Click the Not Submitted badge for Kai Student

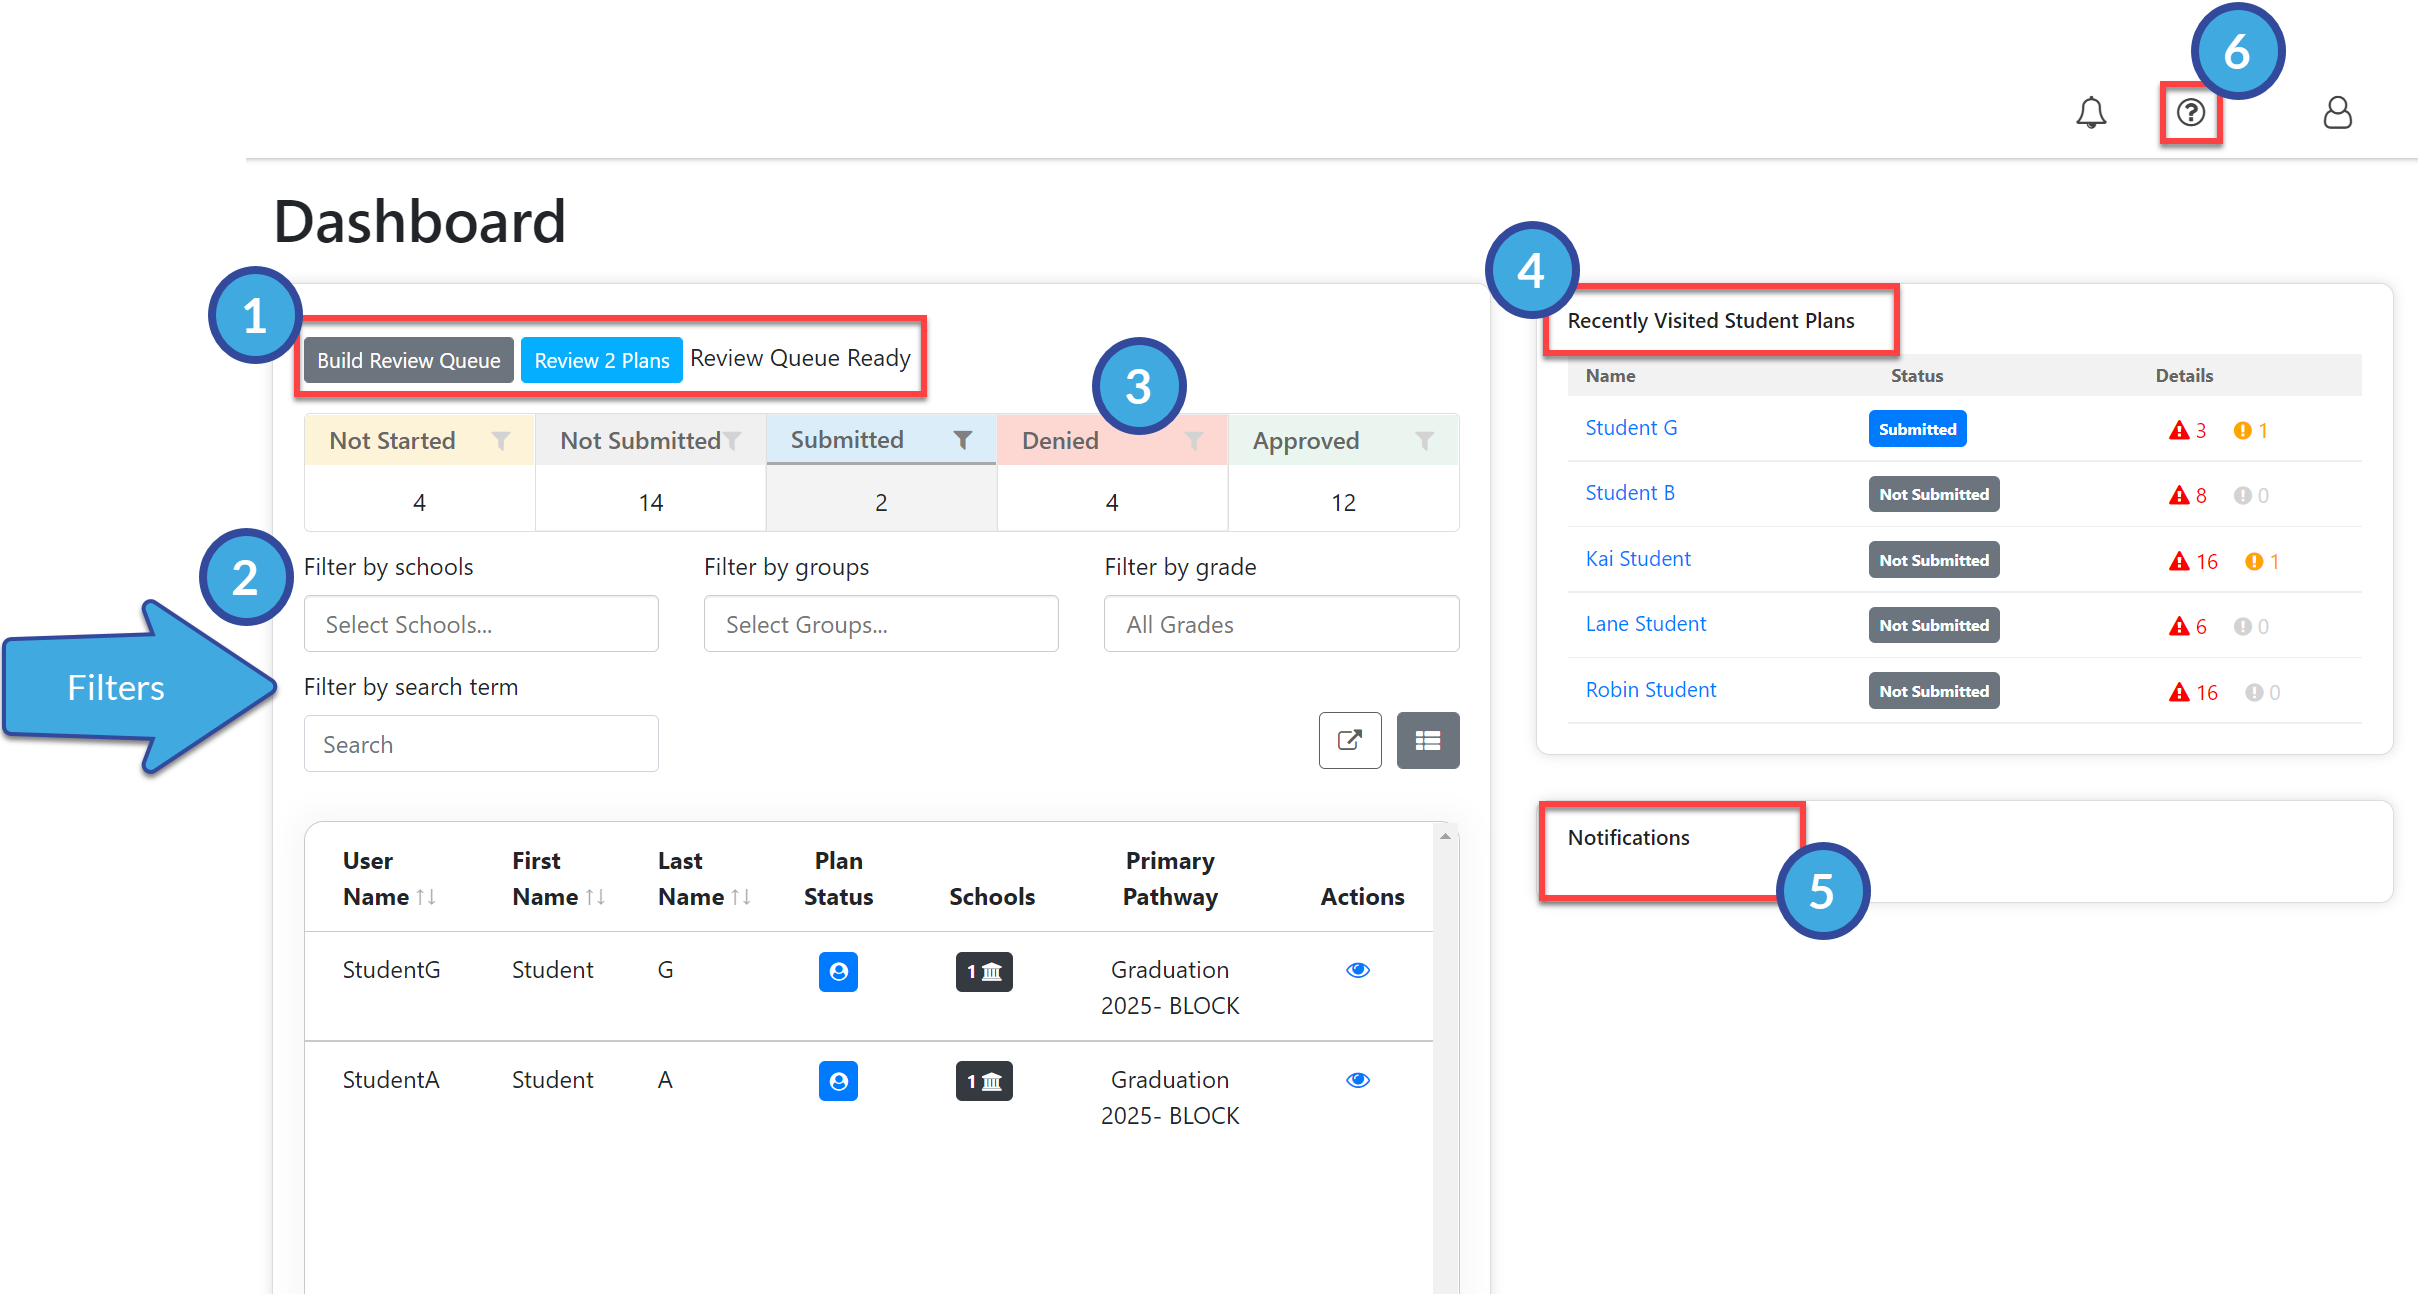pyautogui.click(x=1934, y=560)
